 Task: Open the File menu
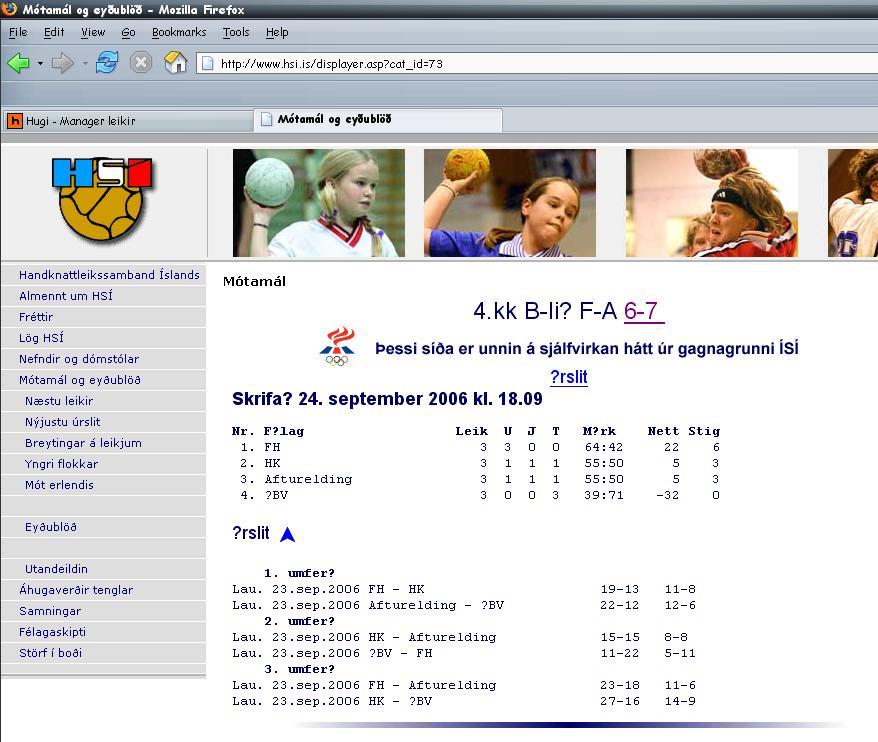18,32
